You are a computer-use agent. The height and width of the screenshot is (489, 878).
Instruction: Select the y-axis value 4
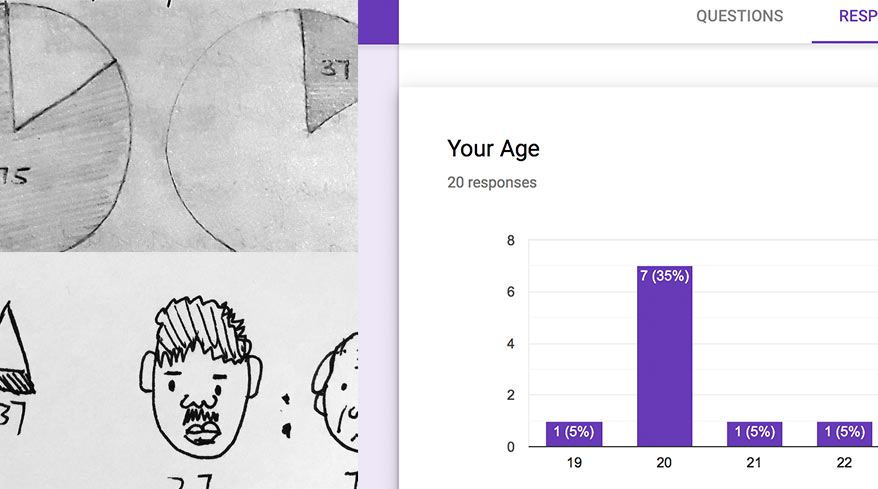click(x=510, y=344)
